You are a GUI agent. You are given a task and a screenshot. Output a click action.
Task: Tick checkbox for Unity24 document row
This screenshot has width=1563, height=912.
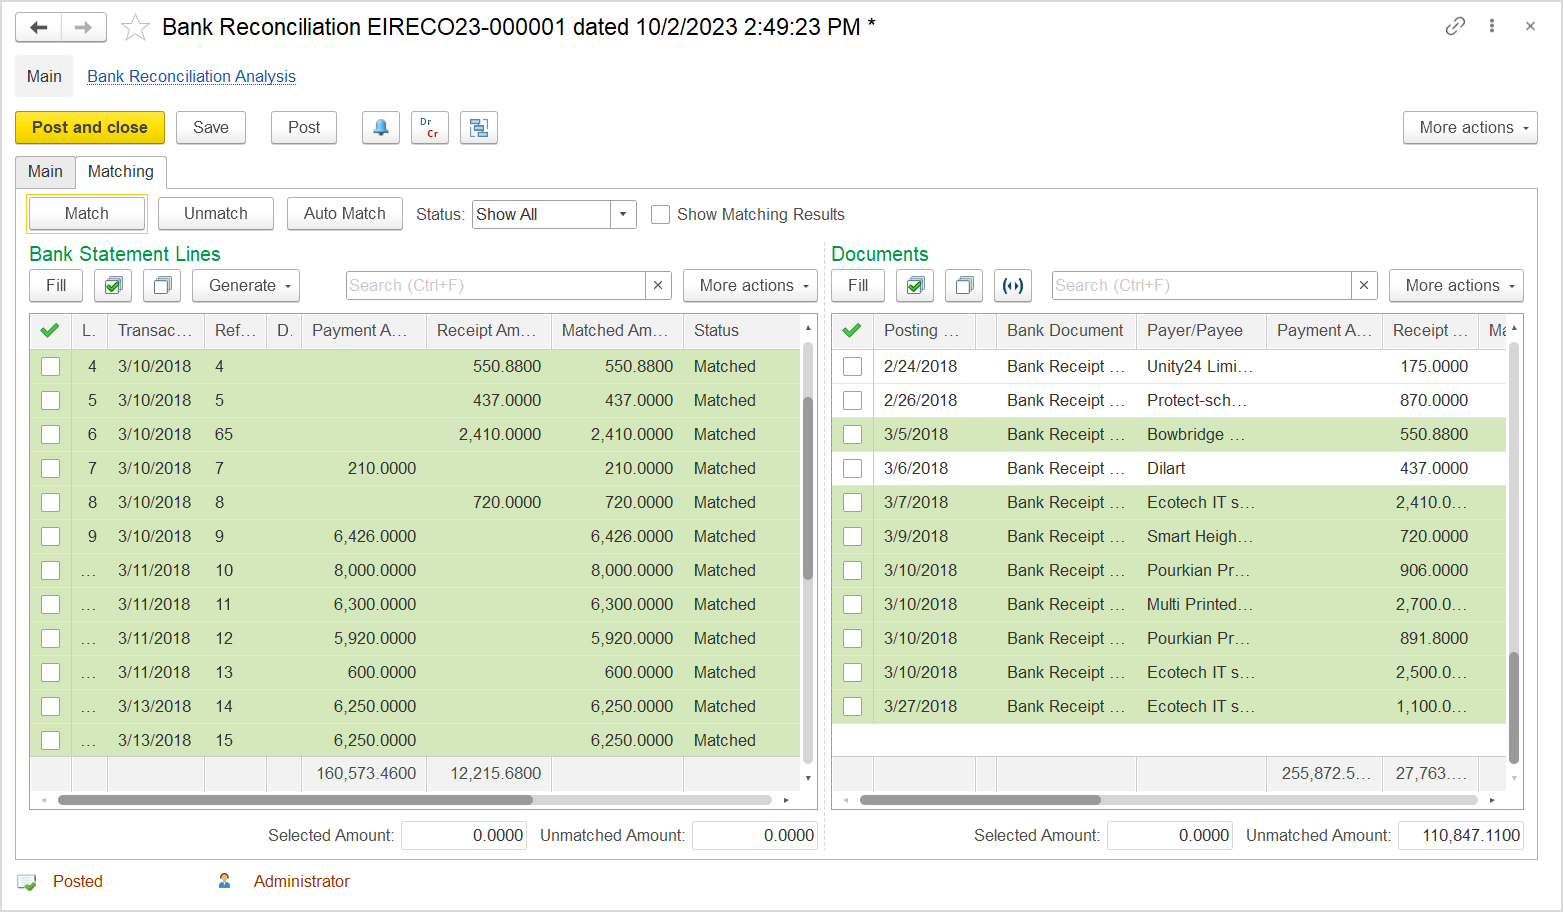[x=852, y=366]
